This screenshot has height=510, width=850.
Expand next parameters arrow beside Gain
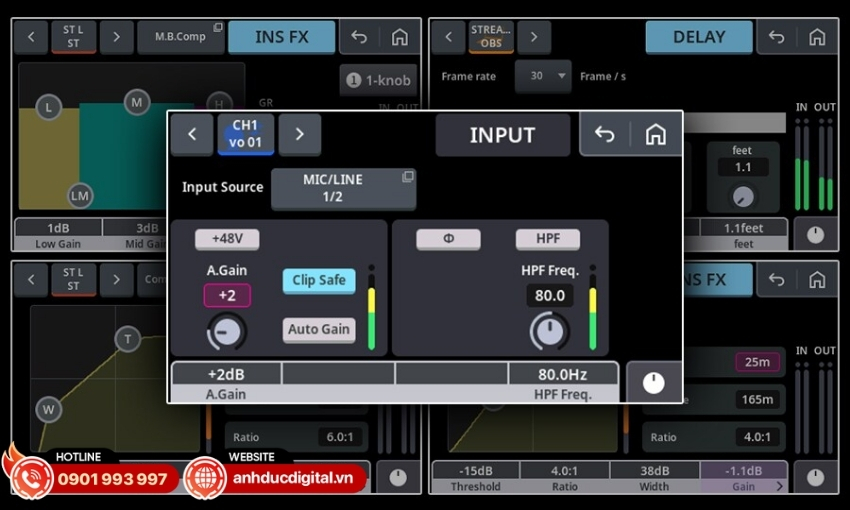(x=780, y=486)
